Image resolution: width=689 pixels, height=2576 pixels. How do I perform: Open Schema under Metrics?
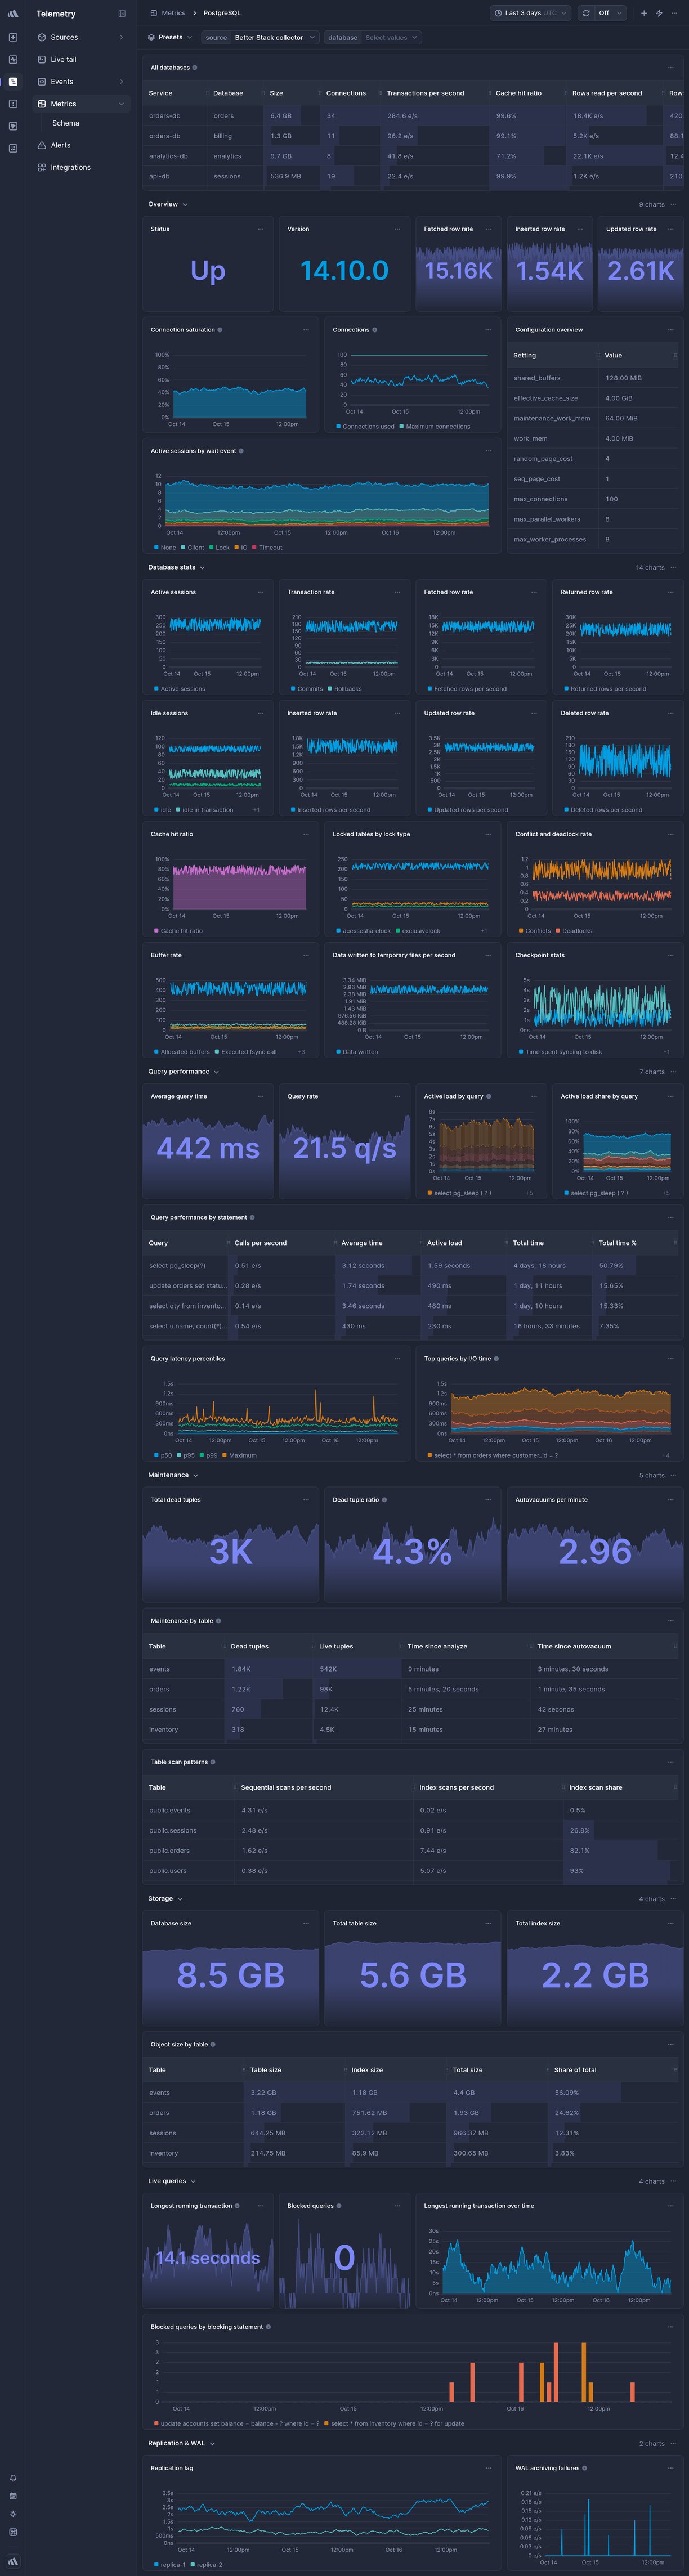tap(66, 123)
